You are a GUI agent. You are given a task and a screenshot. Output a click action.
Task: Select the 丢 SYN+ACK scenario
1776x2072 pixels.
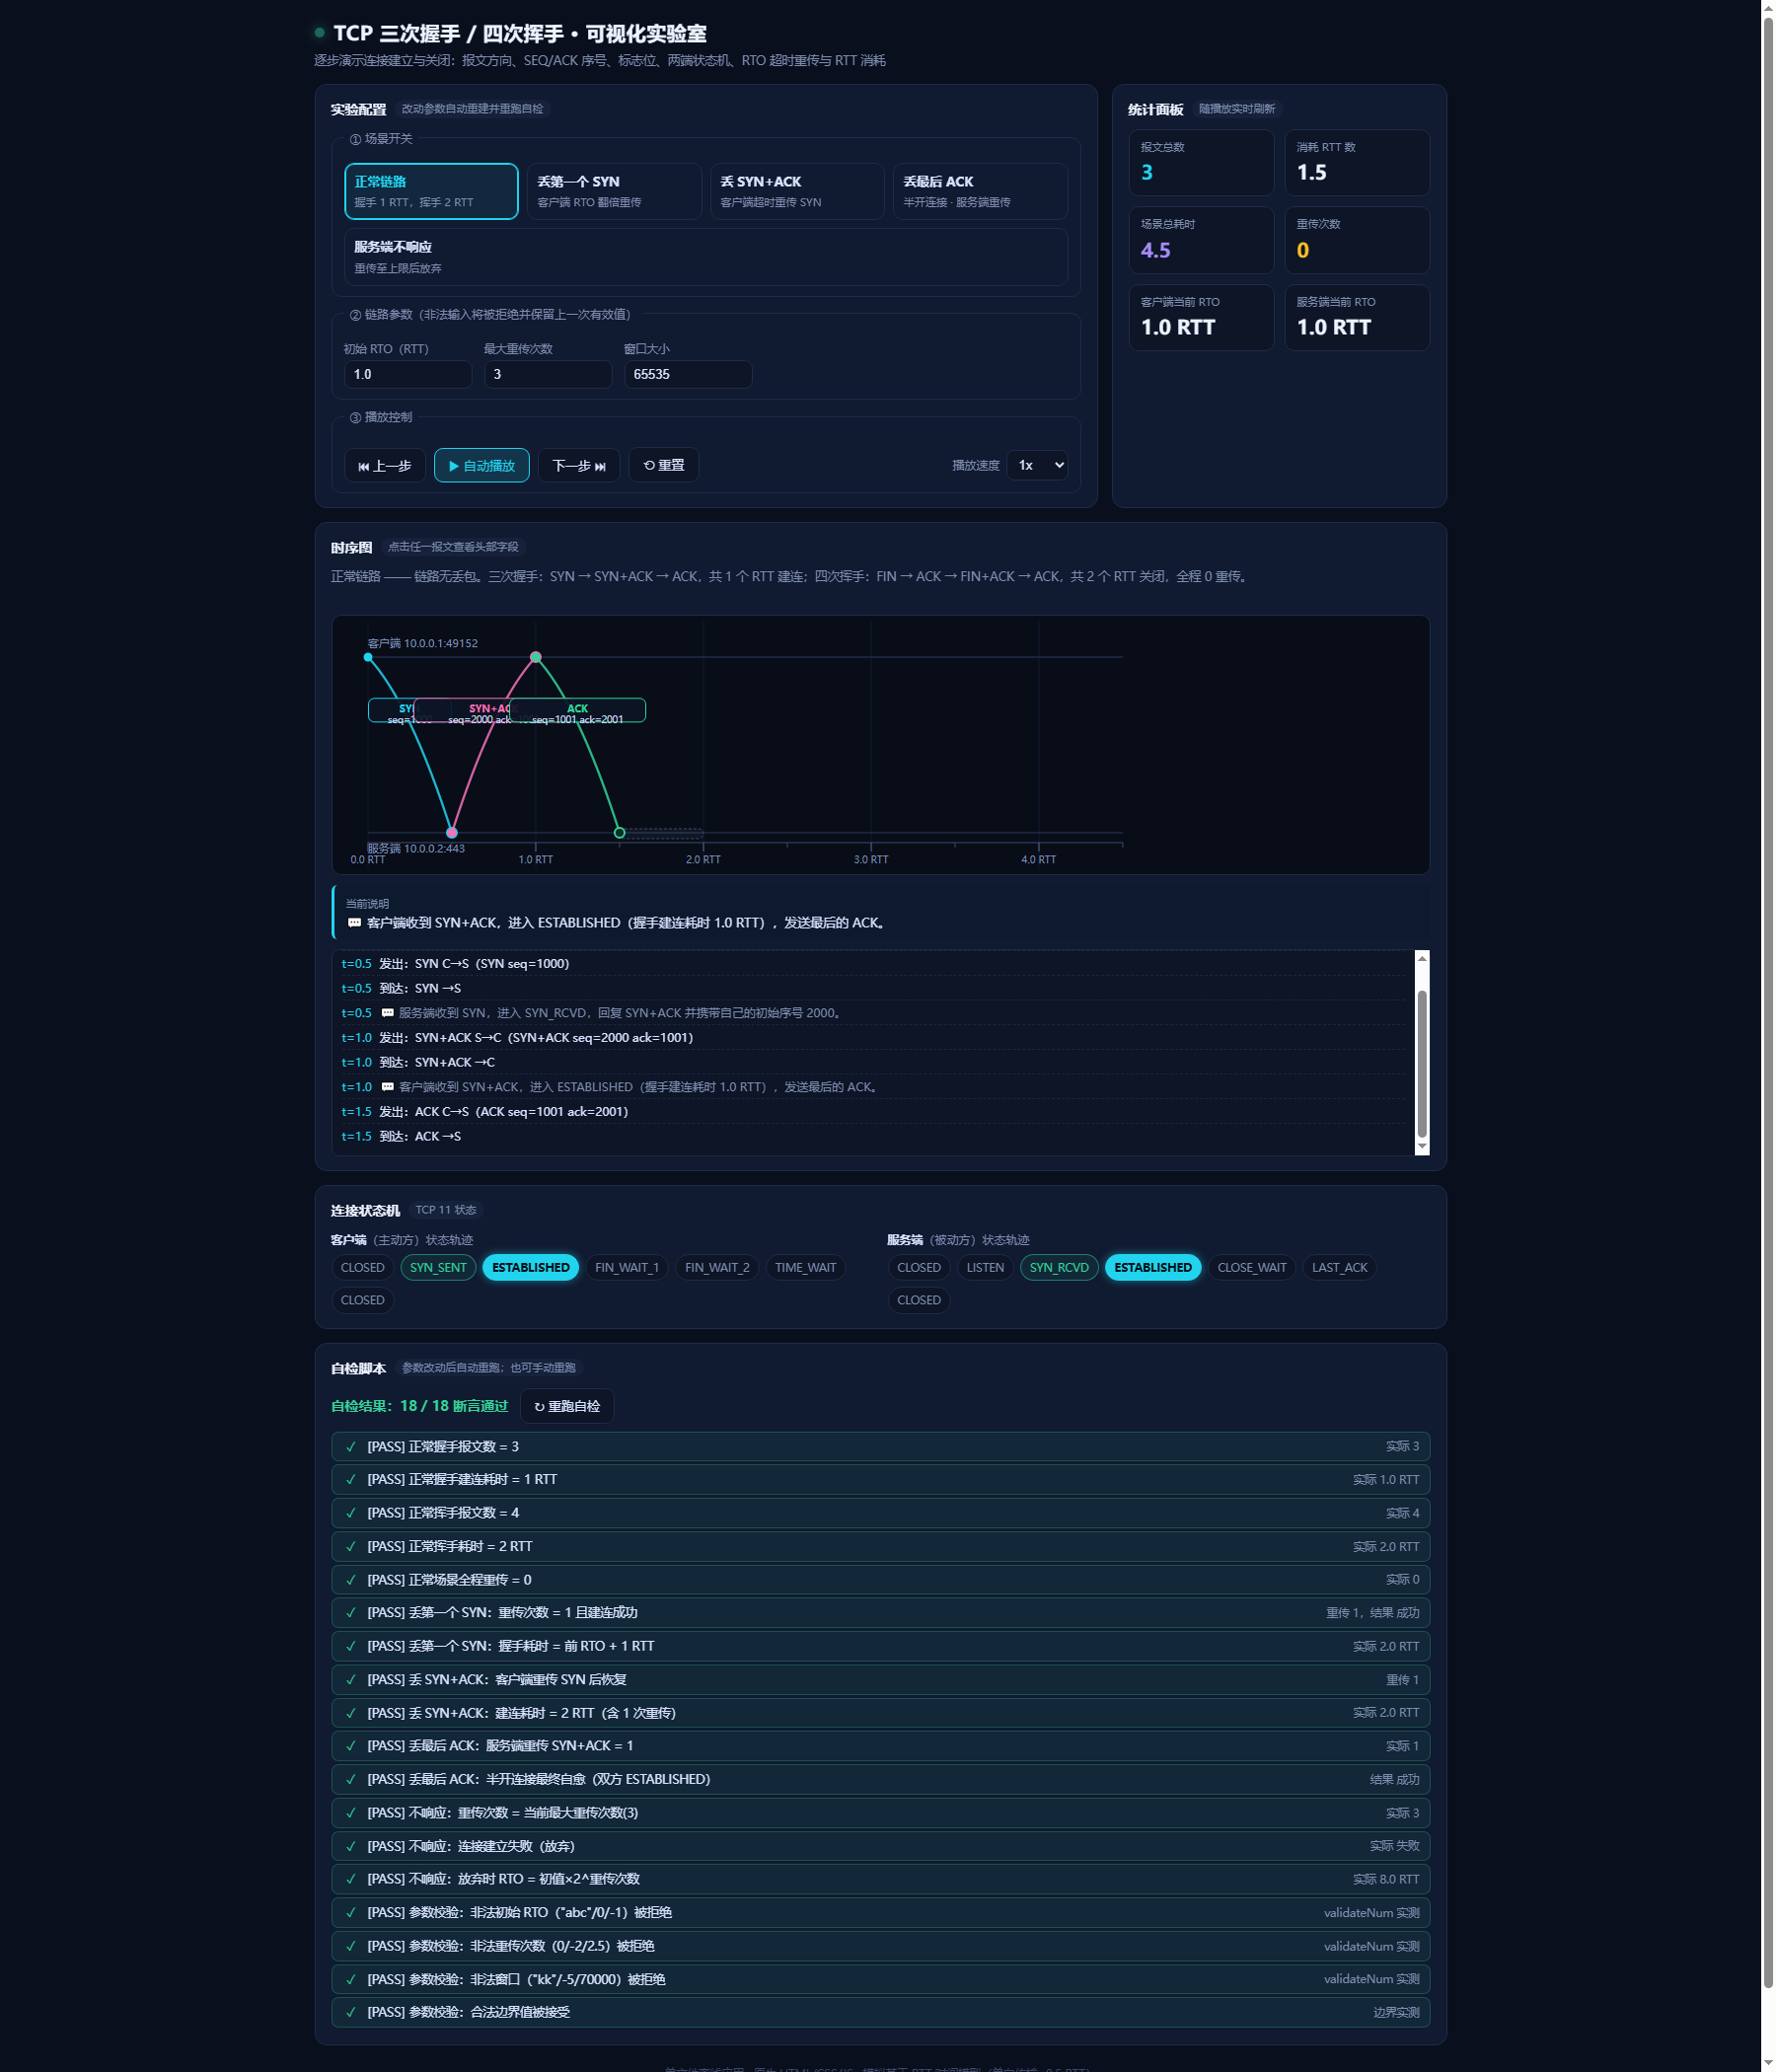pos(797,191)
